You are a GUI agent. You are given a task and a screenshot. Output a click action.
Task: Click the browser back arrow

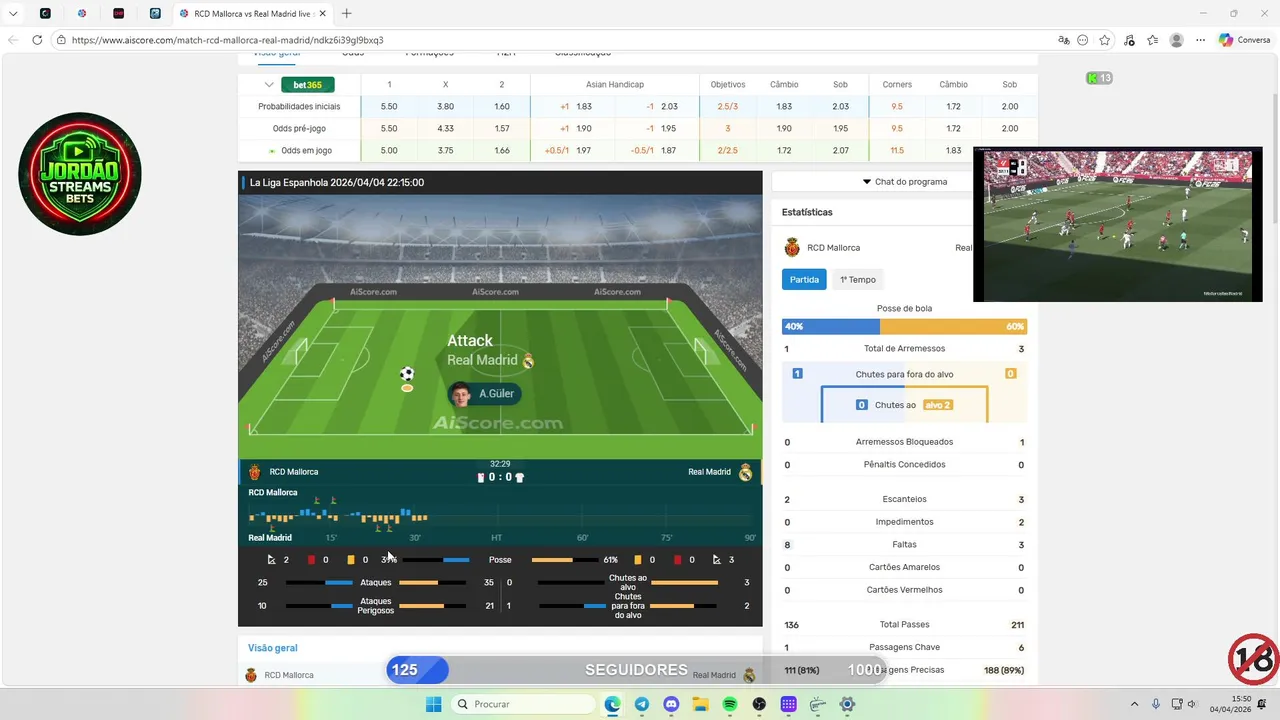click(x=13, y=40)
